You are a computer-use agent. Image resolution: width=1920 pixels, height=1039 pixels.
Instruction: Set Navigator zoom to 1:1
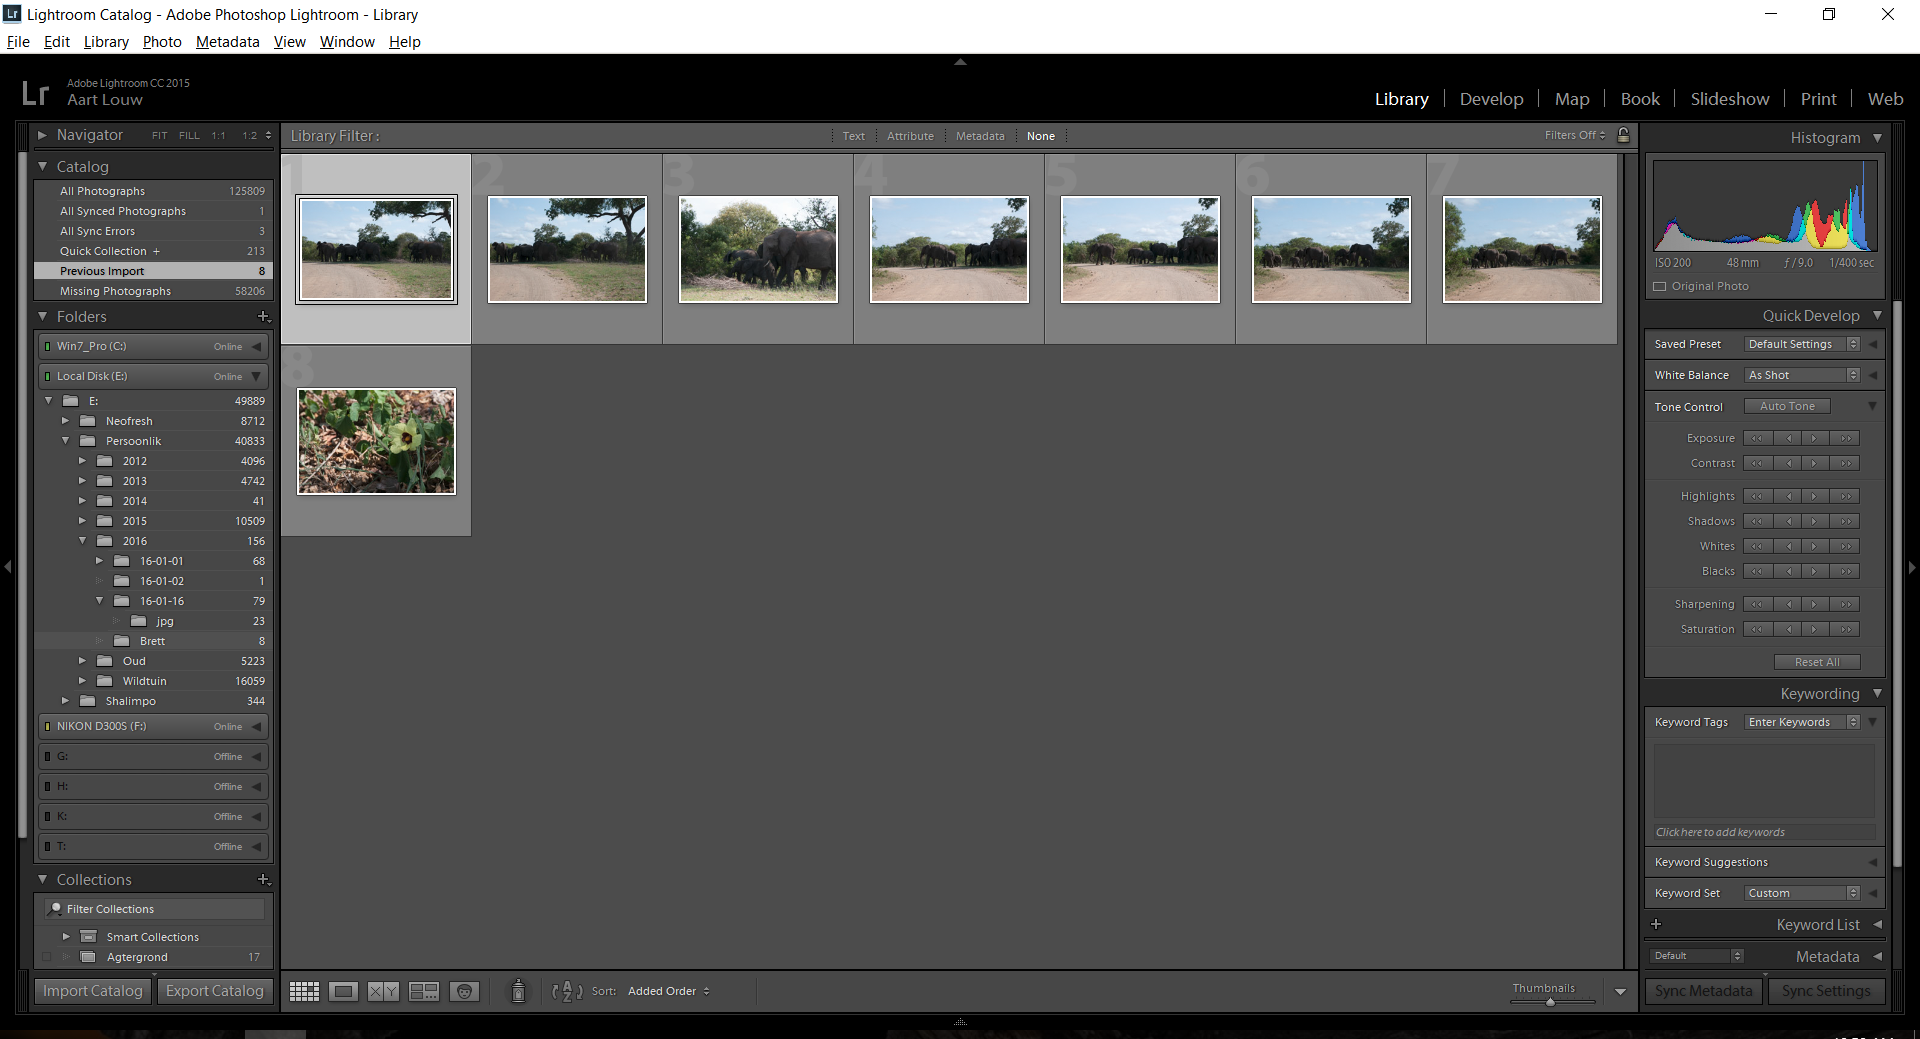218,135
